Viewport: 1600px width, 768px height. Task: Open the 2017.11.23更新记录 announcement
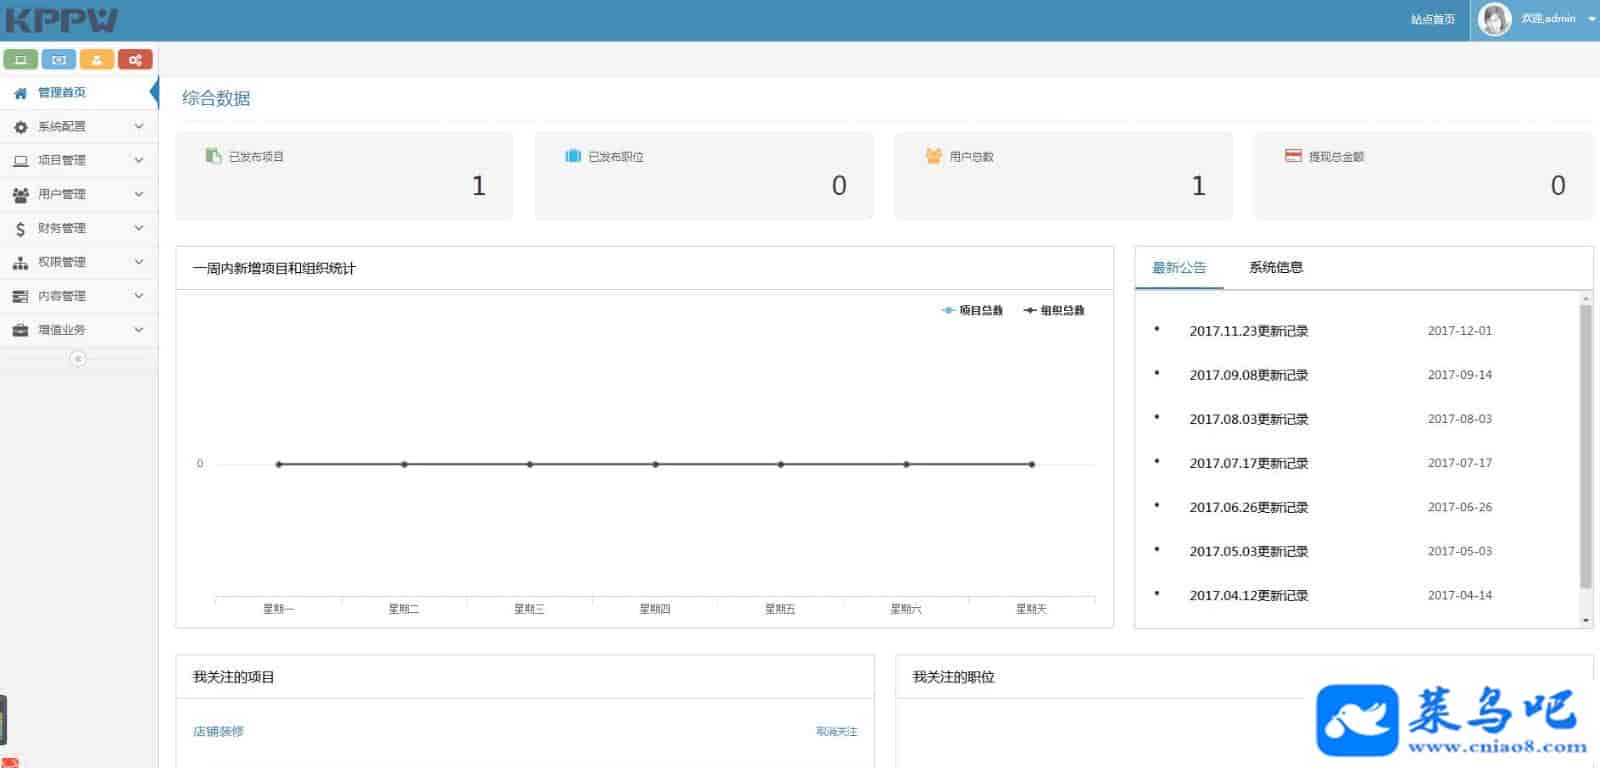[1248, 331]
